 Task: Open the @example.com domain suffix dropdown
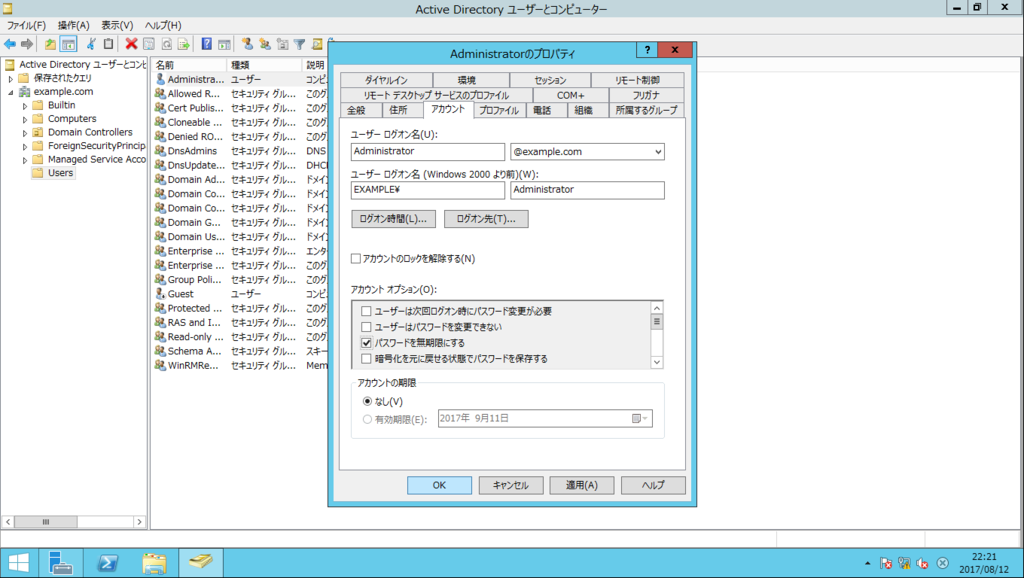(658, 151)
